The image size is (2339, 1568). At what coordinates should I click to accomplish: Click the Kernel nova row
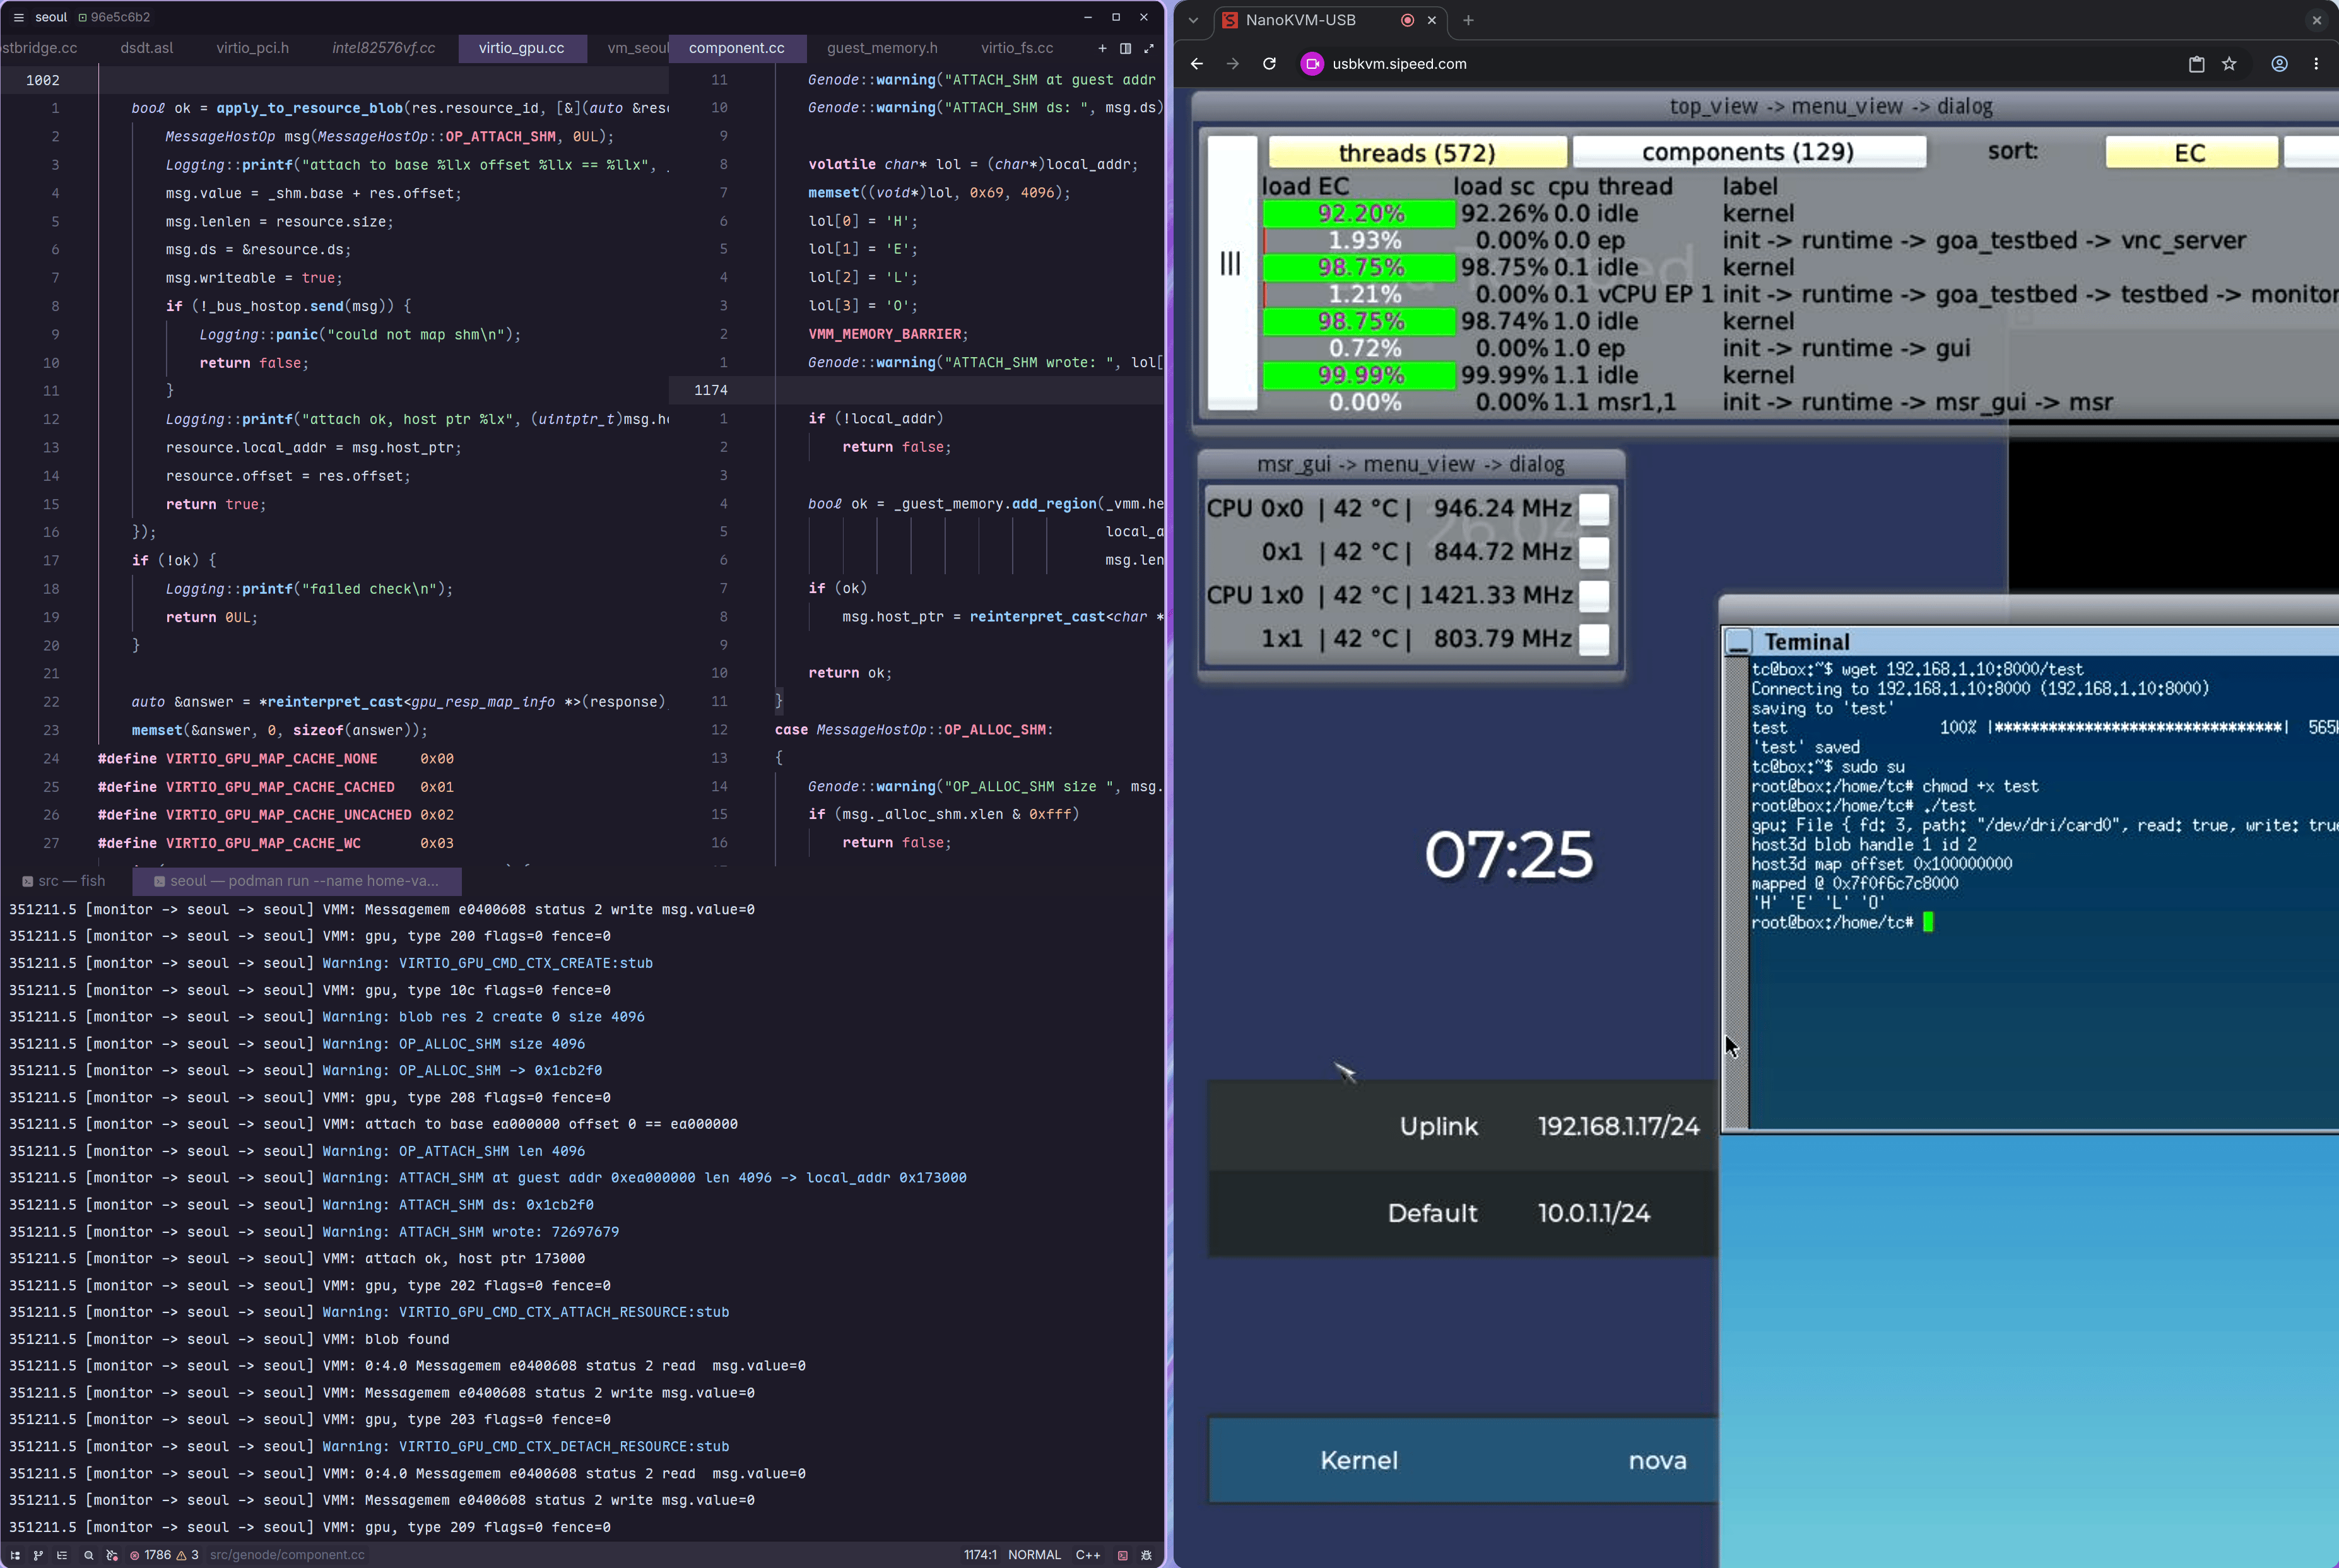[1463, 1460]
